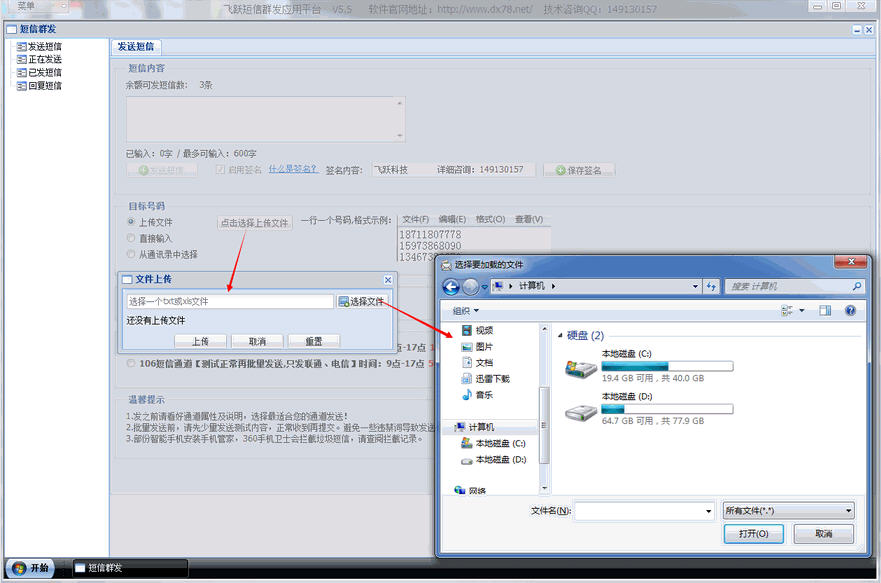The image size is (881, 583).
Task: Click 上传 button in upload popup
Action: pos(200,341)
